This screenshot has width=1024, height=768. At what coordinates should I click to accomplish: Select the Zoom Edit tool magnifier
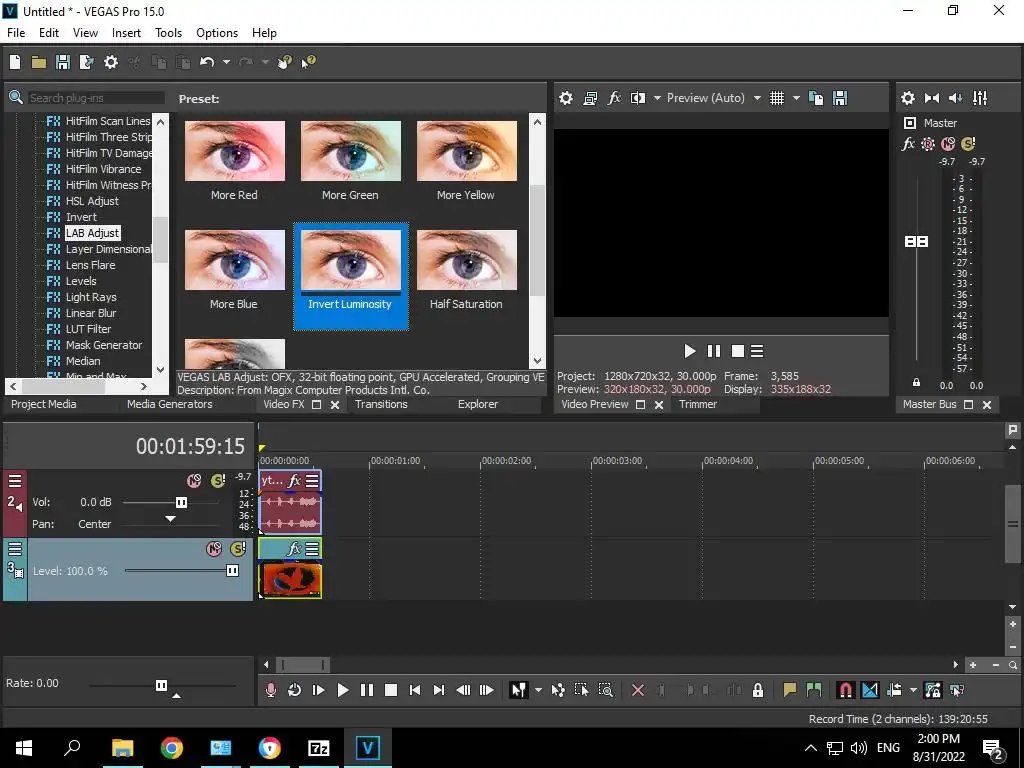coord(605,690)
